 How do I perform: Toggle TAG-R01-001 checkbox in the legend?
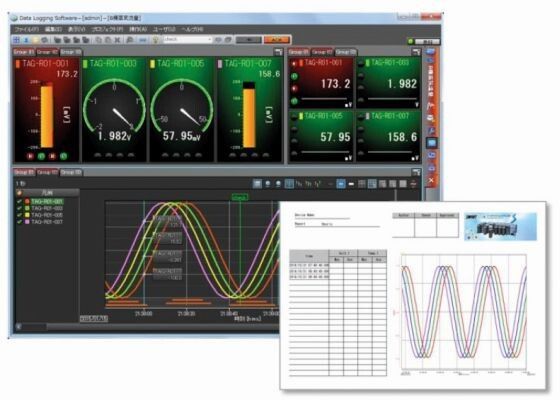(x=20, y=201)
